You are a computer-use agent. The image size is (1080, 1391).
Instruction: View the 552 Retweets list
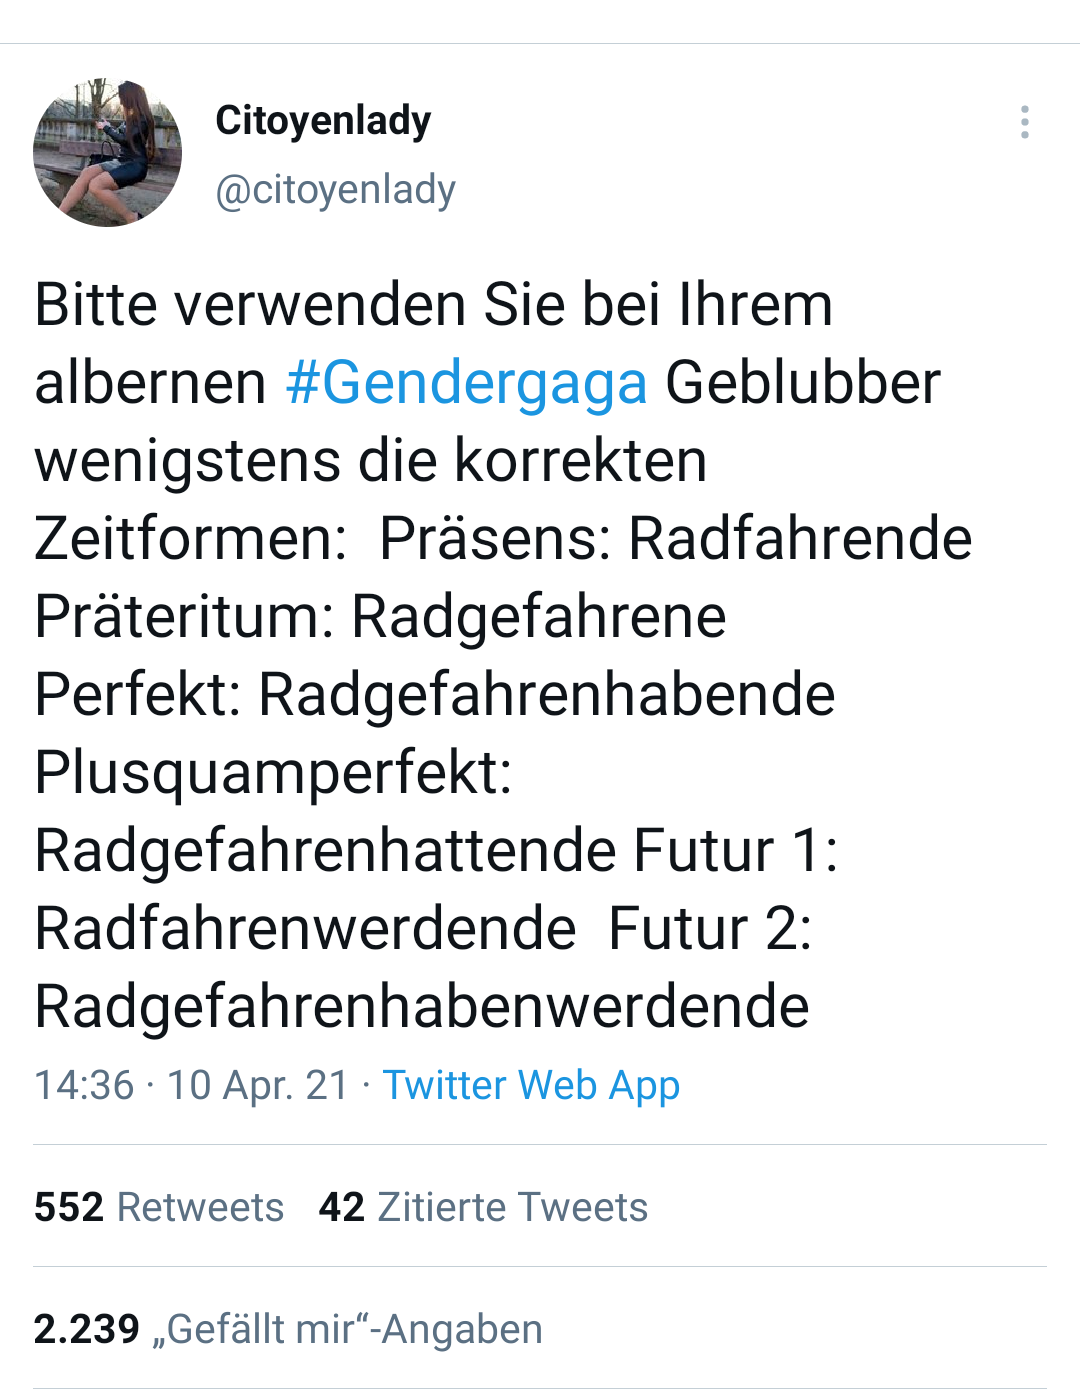(159, 1207)
